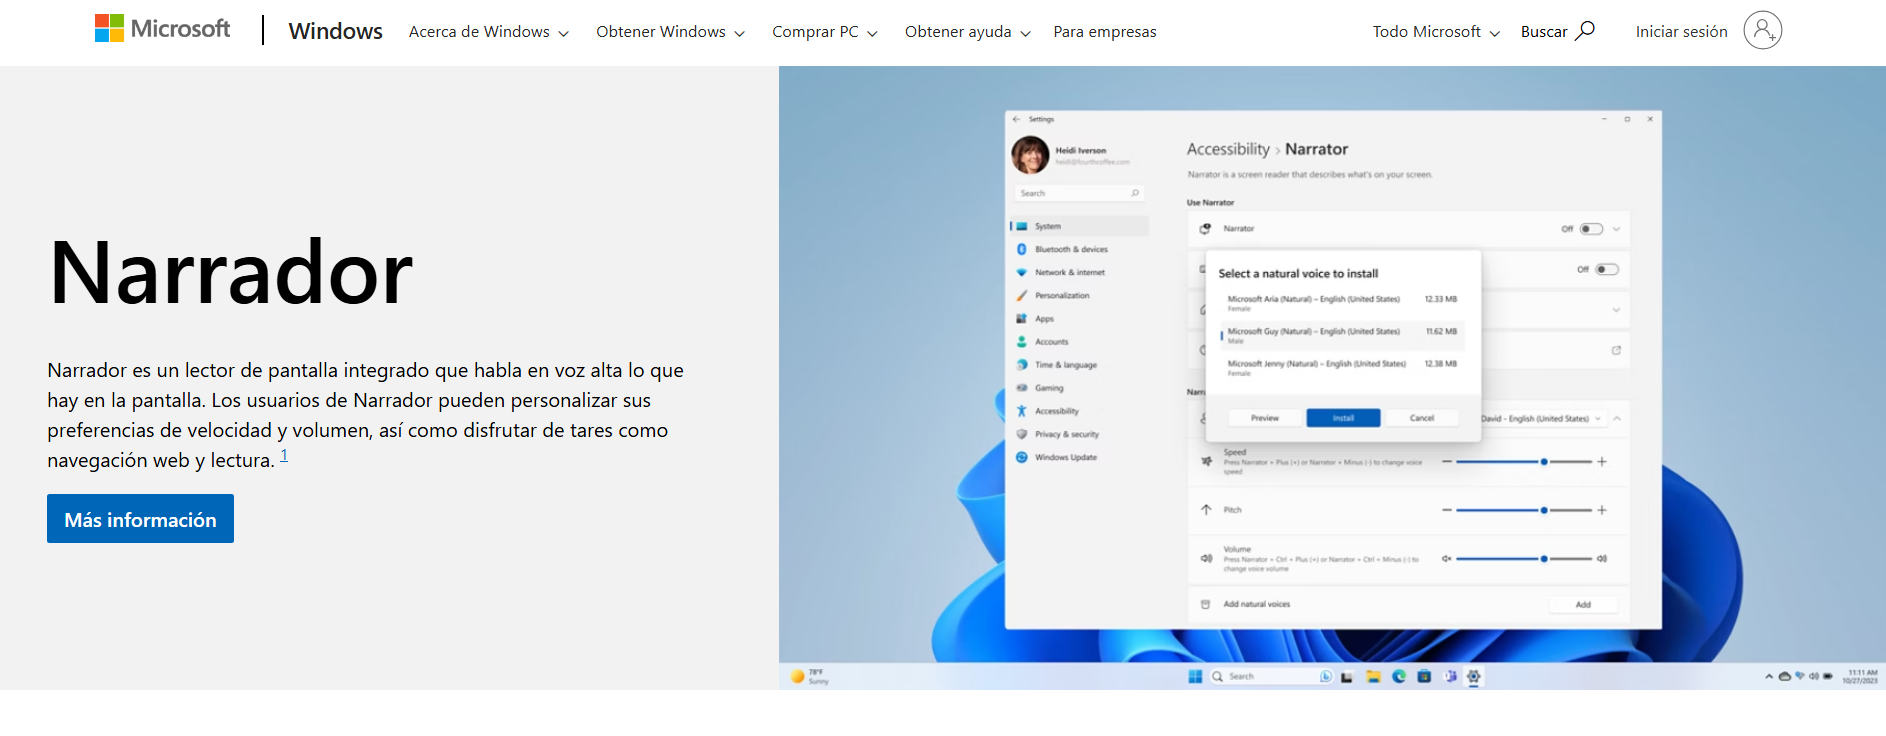
Task: Expand Obtener Windows menu
Action: click(670, 32)
